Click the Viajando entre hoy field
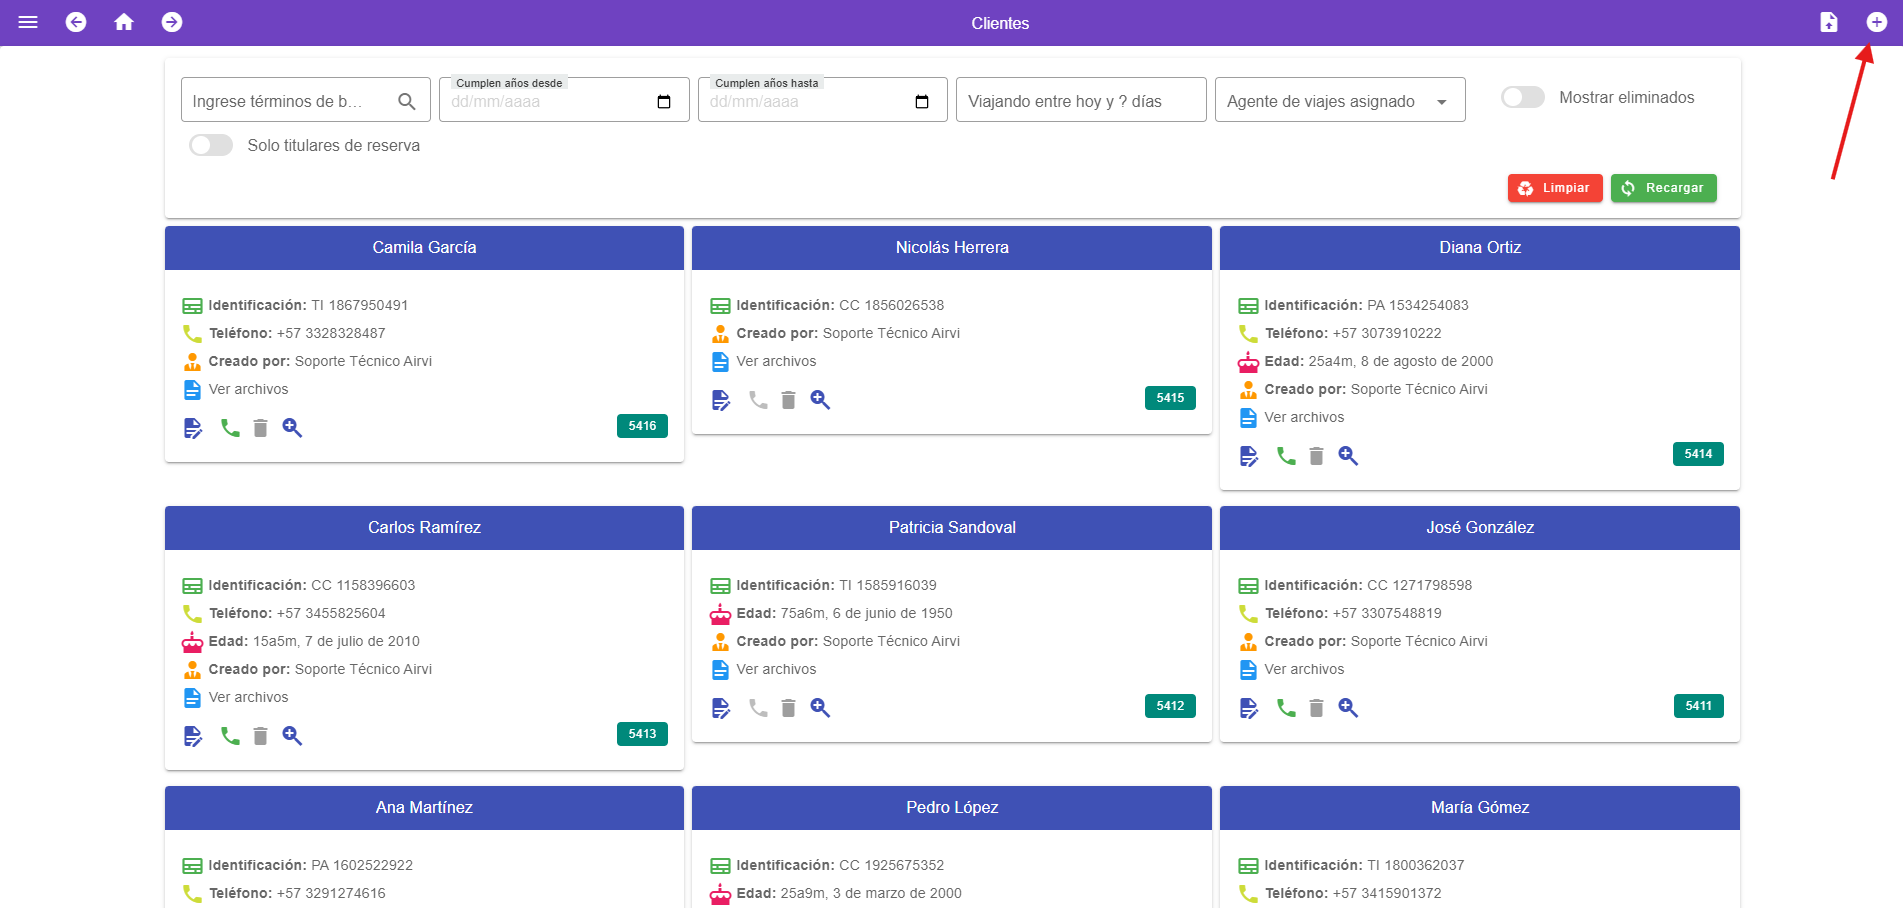The height and width of the screenshot is (908, 1903). pyautogui.click(x=1080, y=101)
